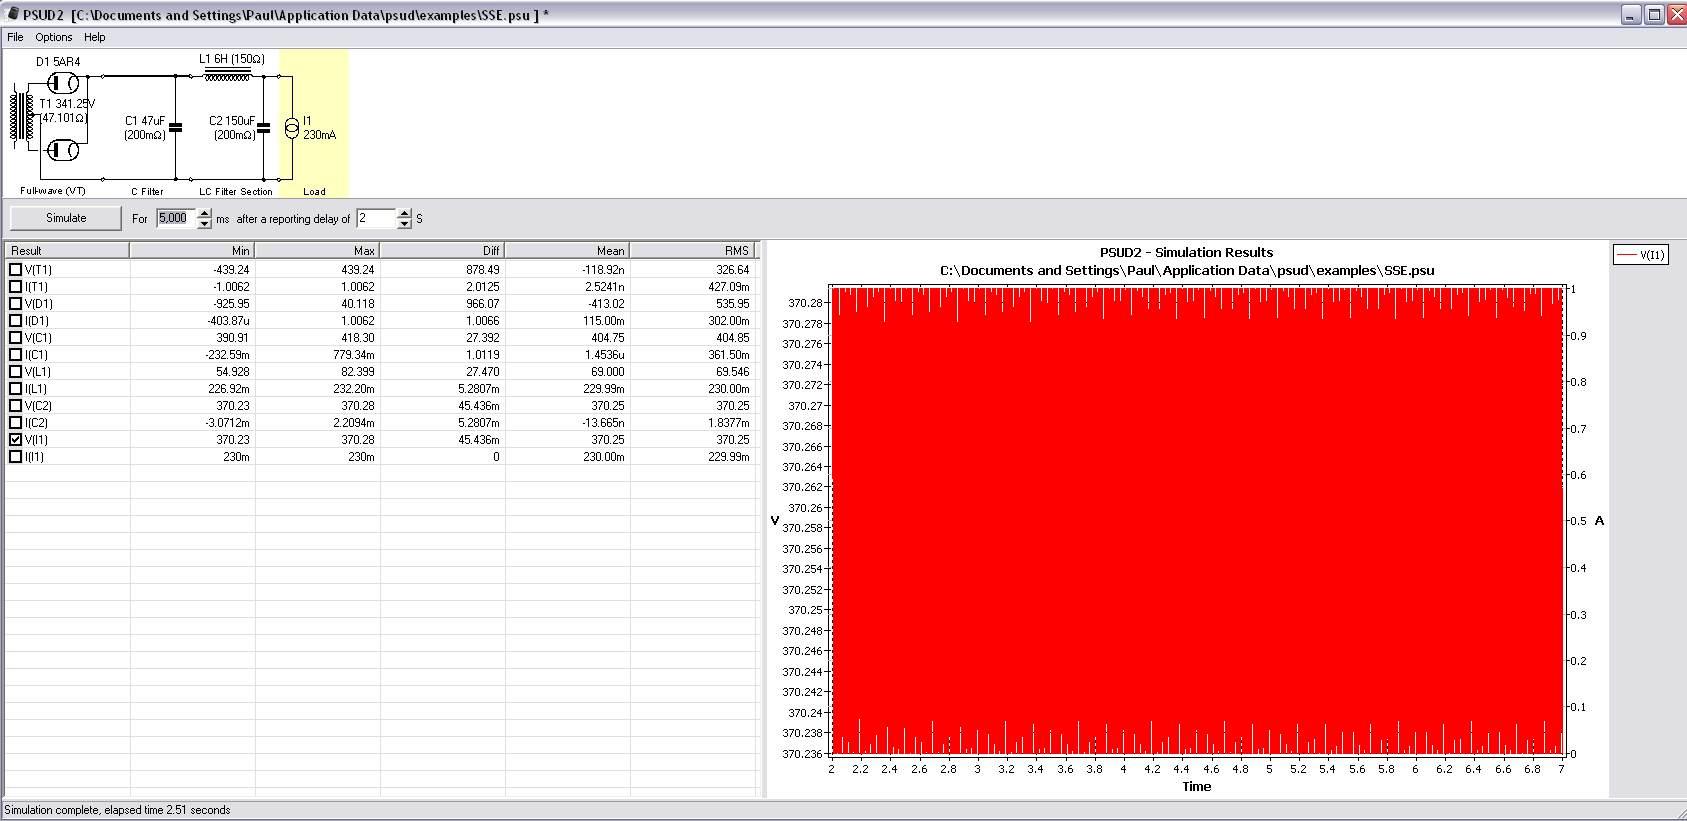Screen dimensions: 1687x821
Task: Enable the V(D1) result trace
Action: pyautogui.click(x=15, y=304)
